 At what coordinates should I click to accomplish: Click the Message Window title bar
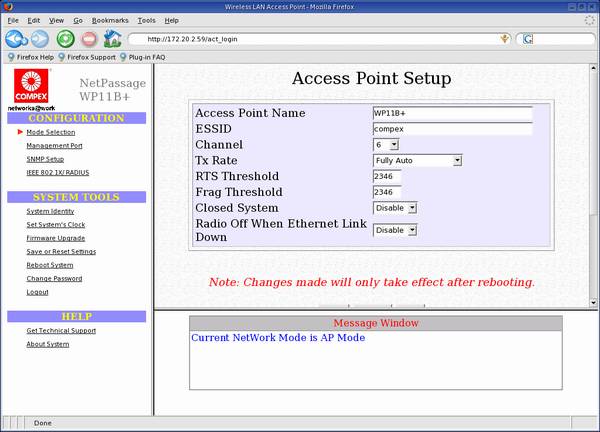click(376, 323)
